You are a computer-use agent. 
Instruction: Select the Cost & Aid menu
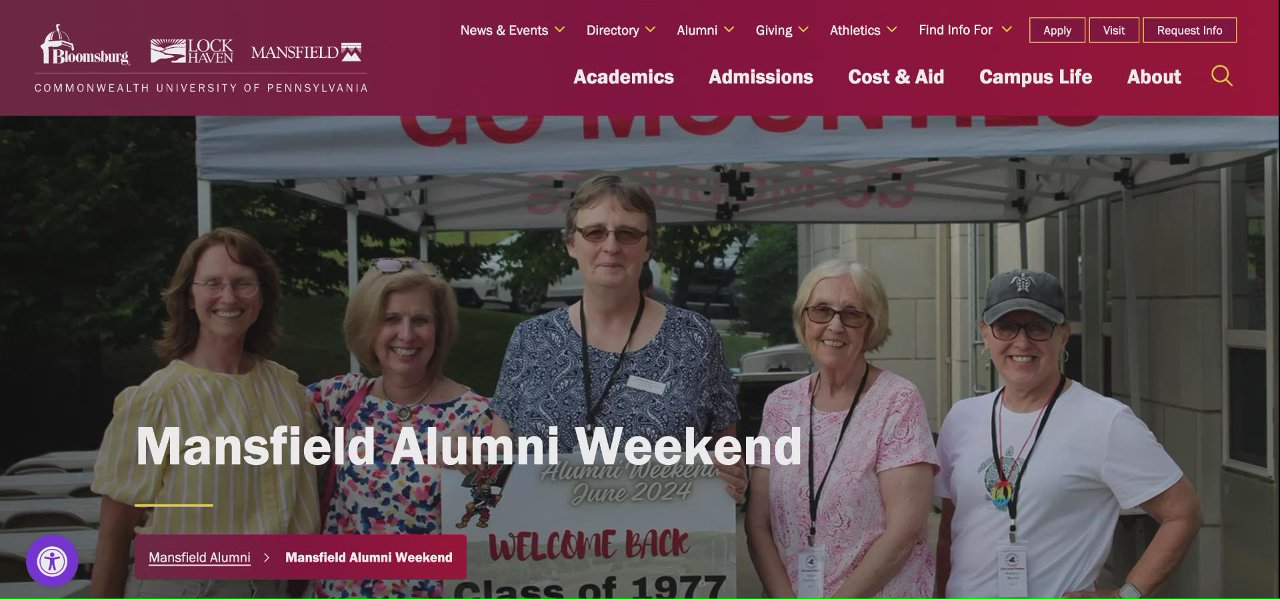[896, 77]
